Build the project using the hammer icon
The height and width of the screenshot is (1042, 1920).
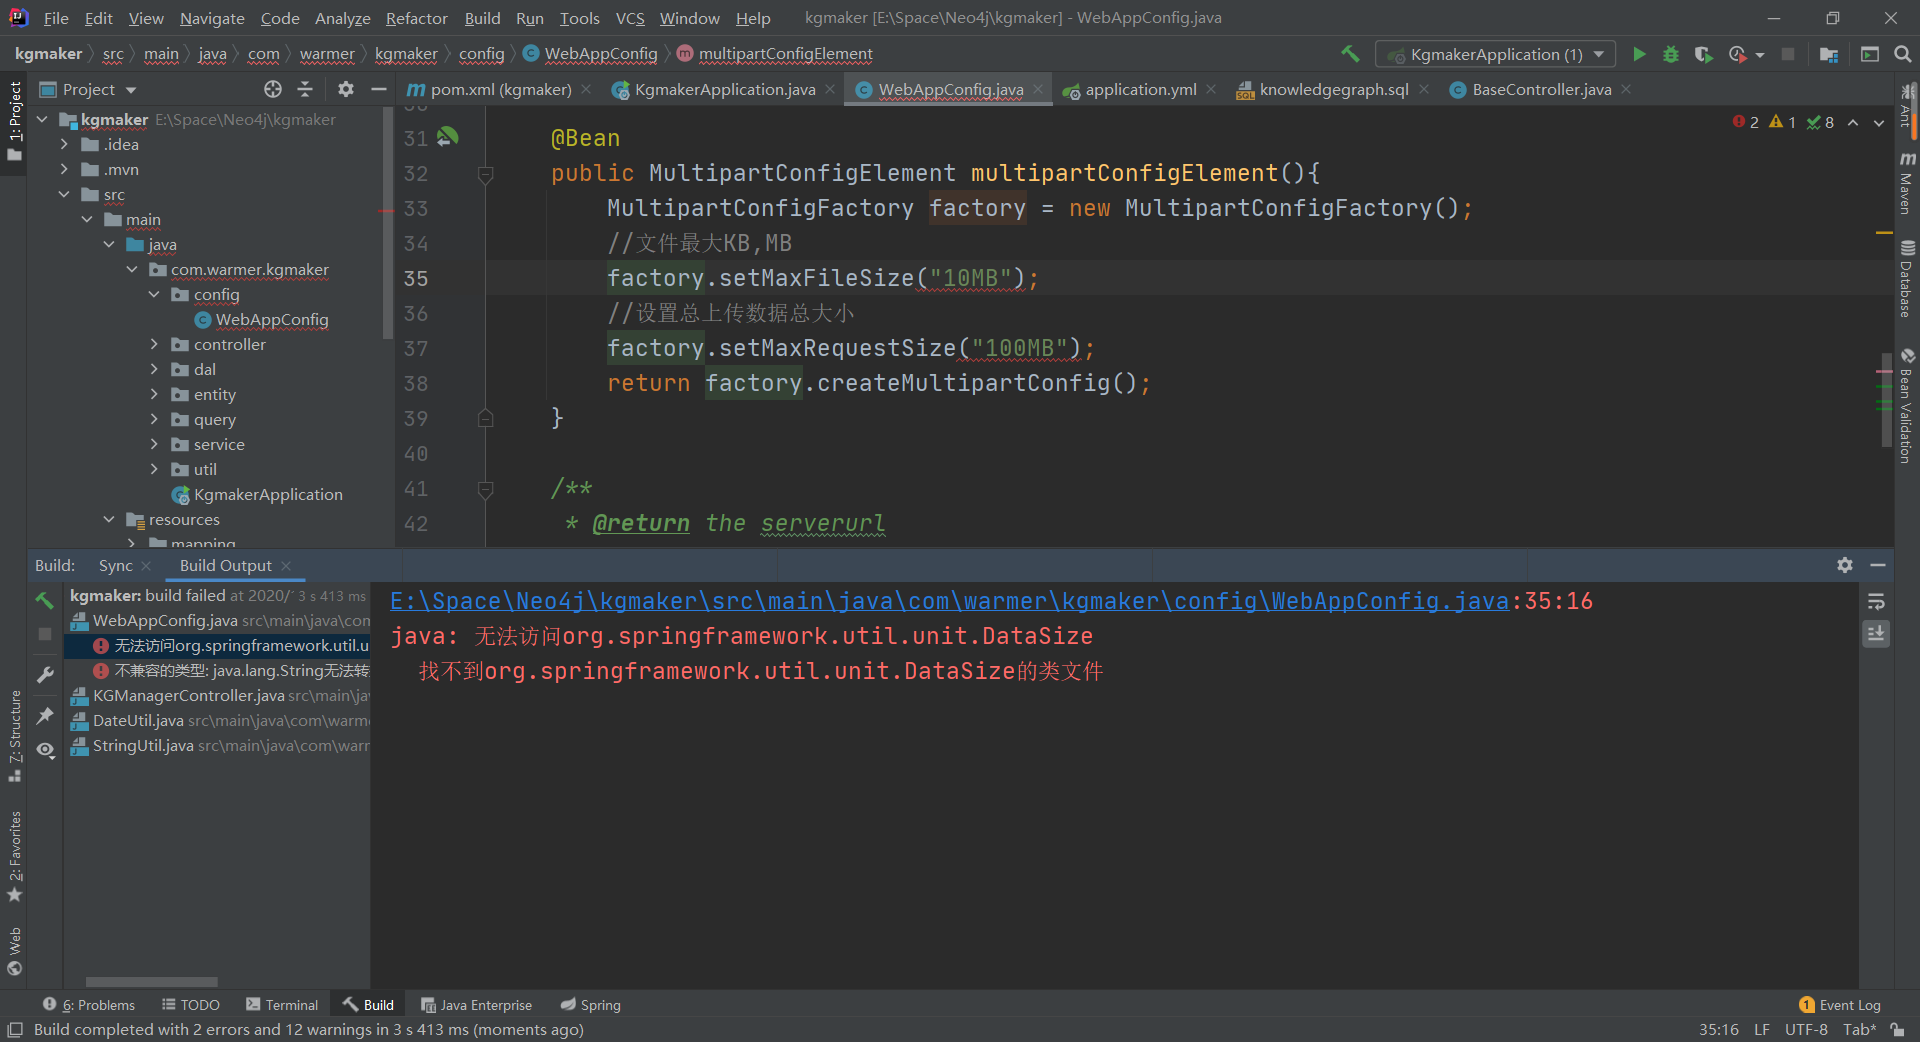(x=1350, y=54)
